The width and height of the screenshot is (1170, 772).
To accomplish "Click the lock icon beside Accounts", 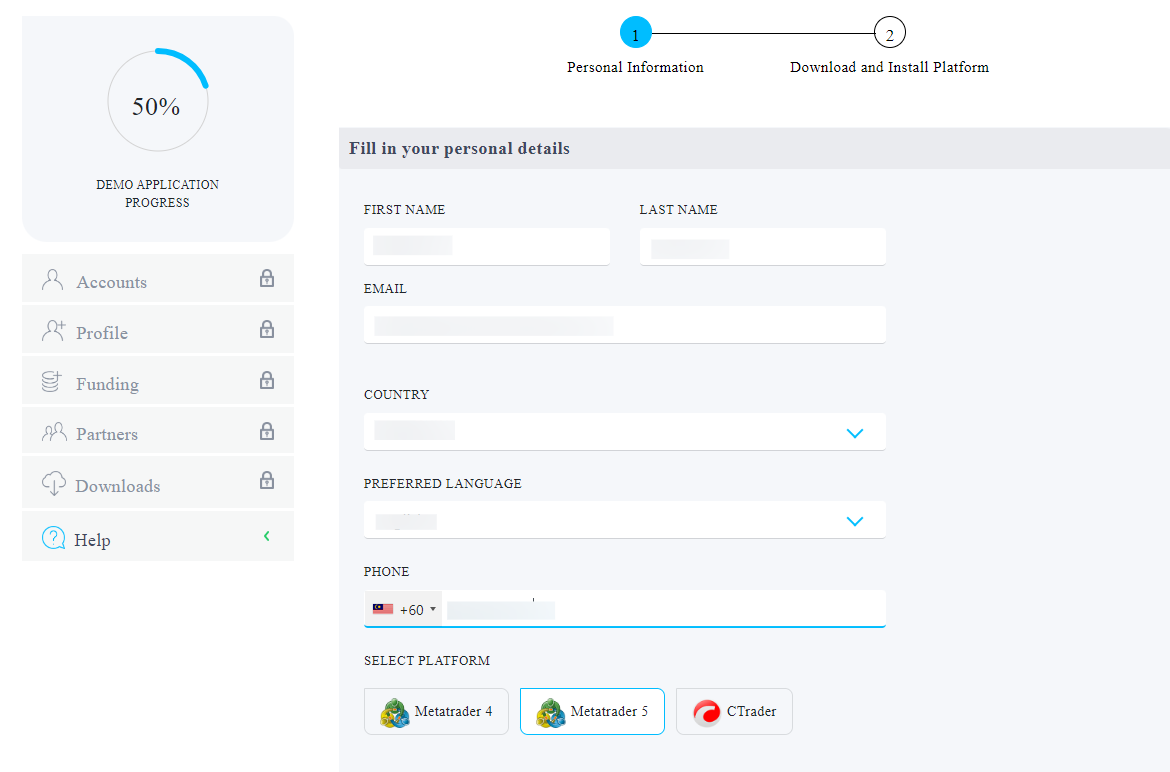I will 267,279.
